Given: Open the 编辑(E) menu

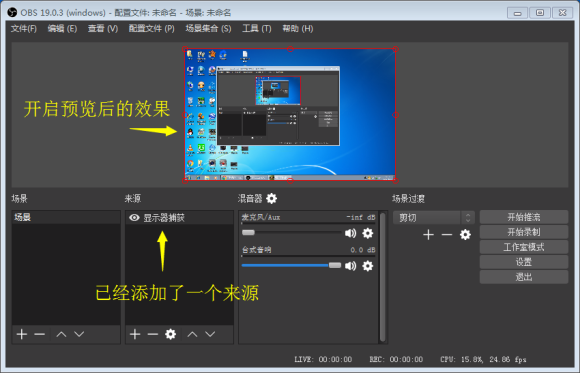Looking at the screenshot, I should pyautogui.click(x=62, y=28).
